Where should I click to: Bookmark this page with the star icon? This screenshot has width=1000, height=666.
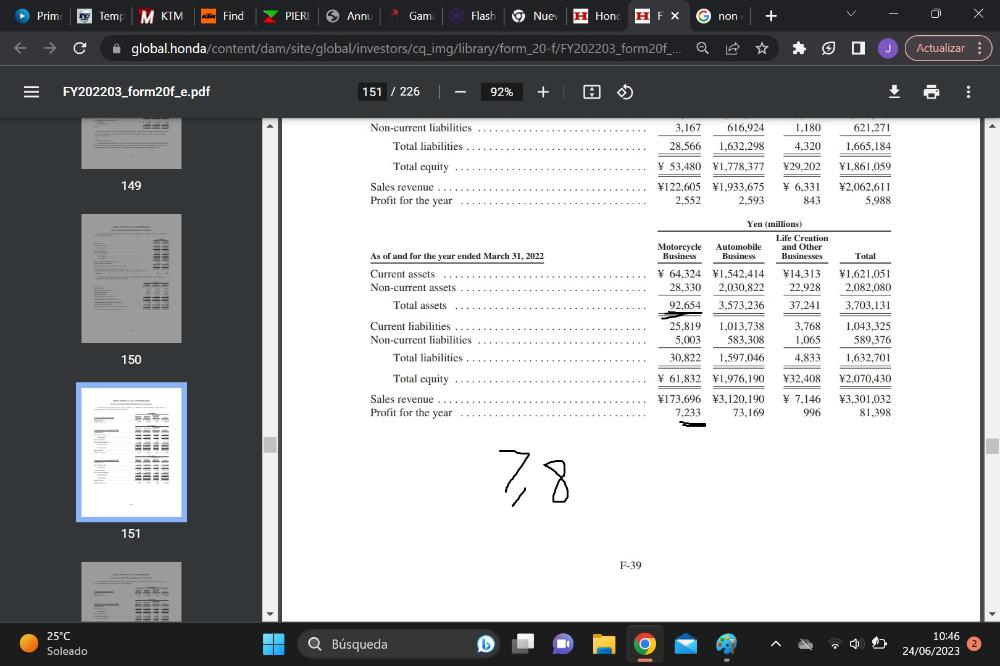coord(762,48)
